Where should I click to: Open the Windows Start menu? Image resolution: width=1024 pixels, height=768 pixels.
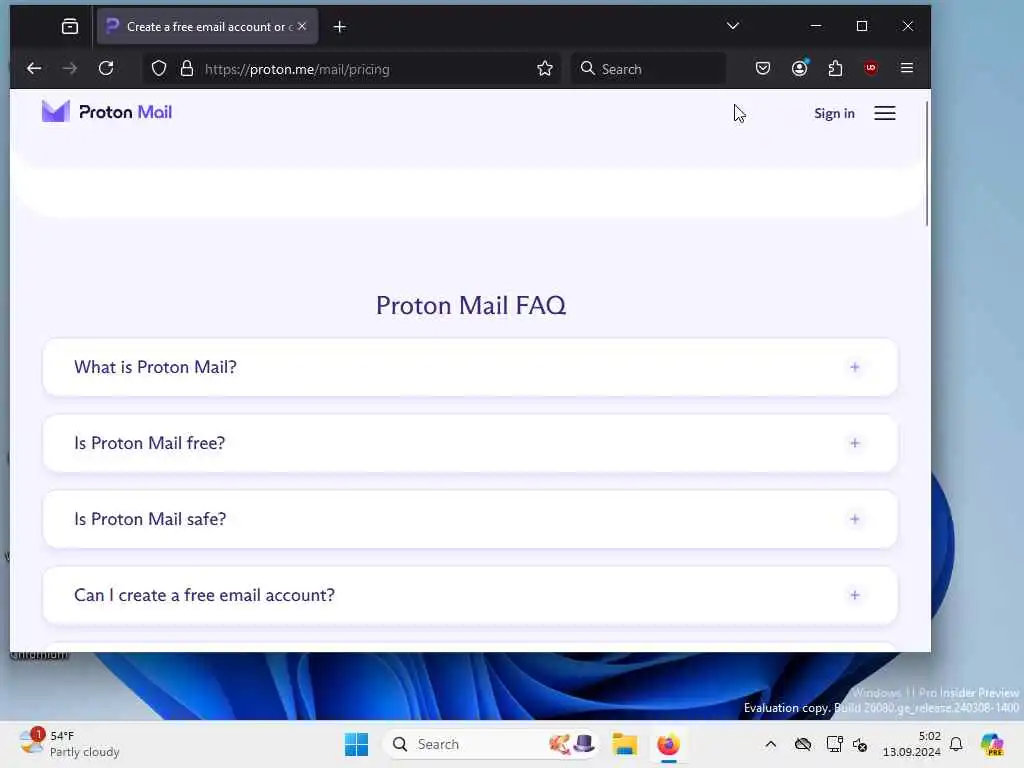[x=357, y=744]
